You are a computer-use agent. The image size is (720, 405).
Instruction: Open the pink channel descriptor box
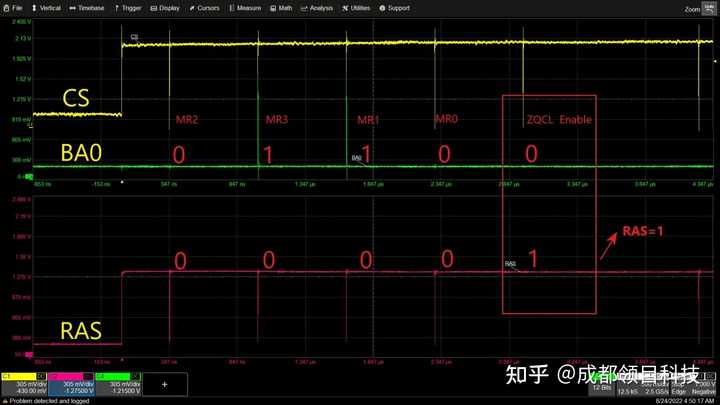71,384
